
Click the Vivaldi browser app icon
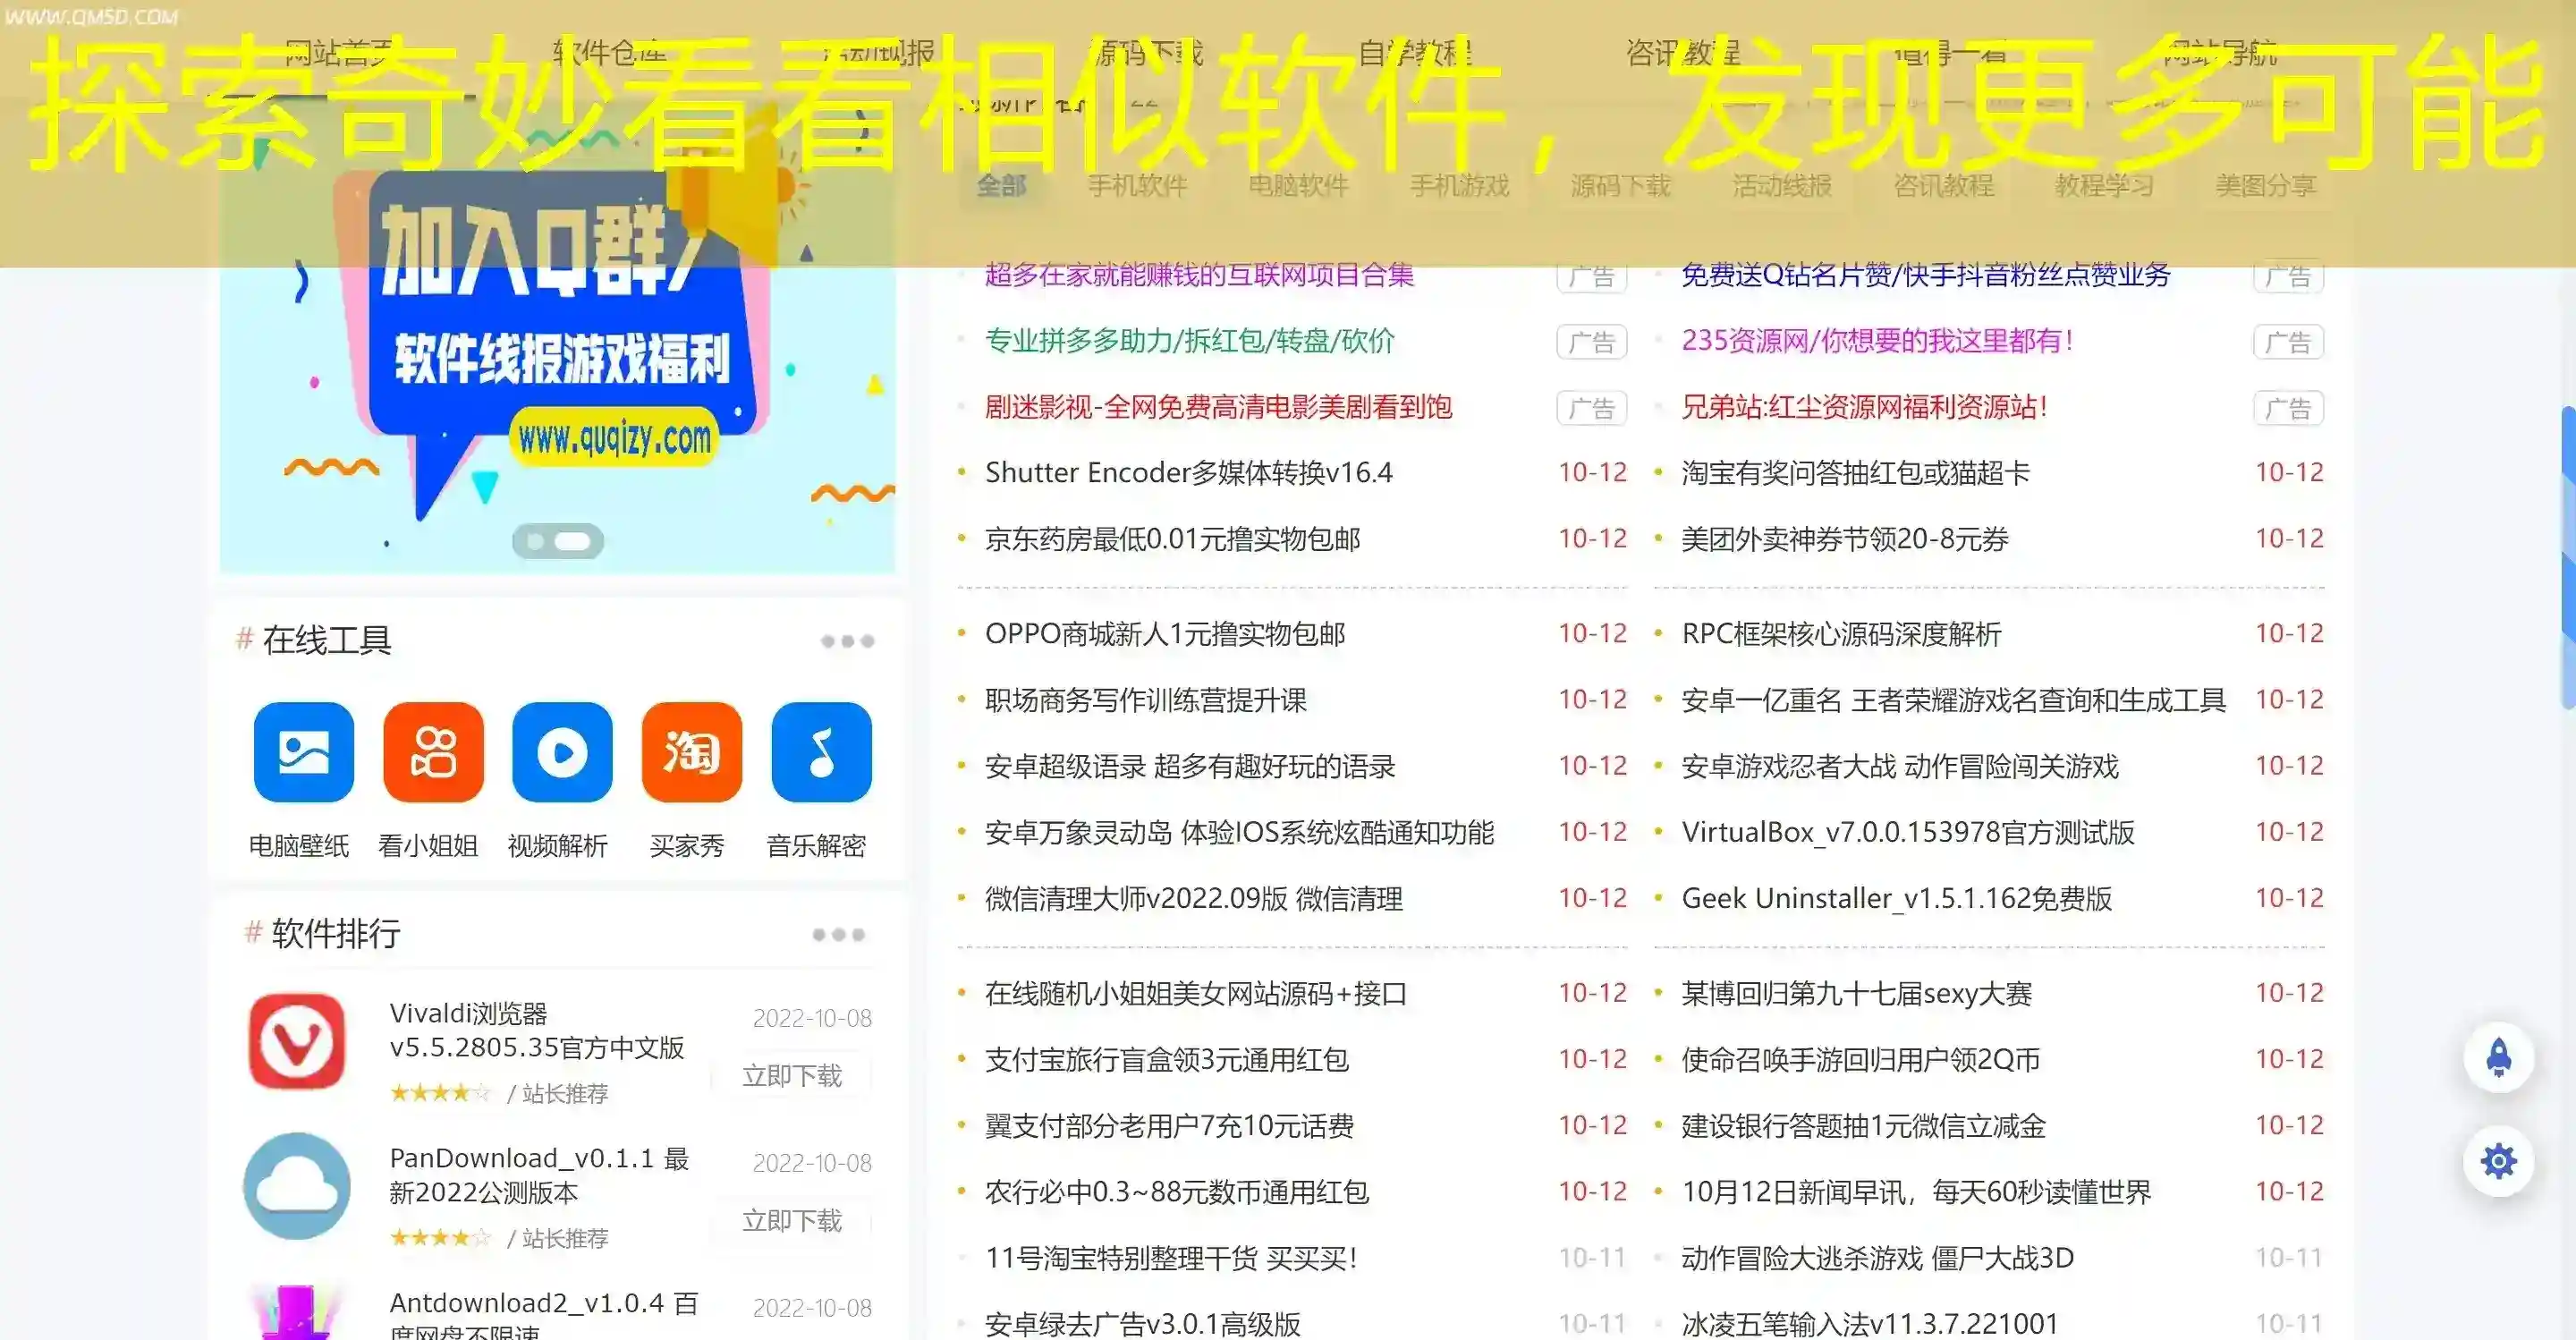coord(297,1040)
